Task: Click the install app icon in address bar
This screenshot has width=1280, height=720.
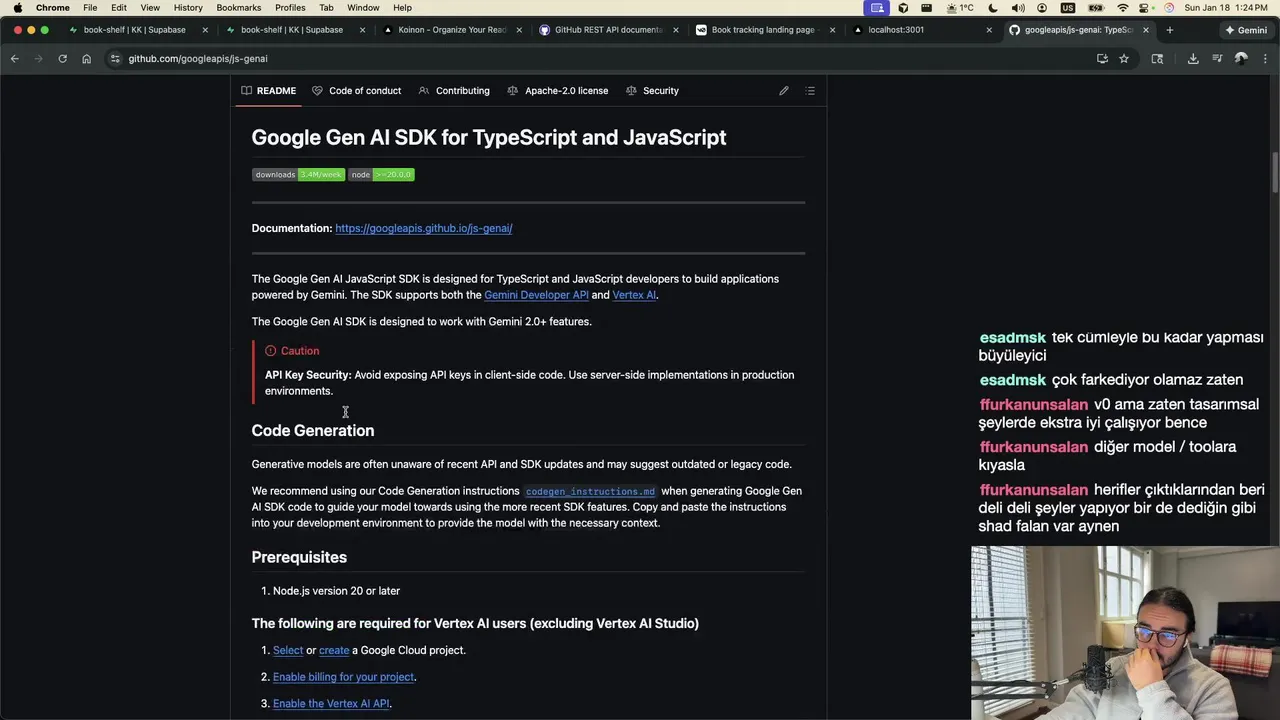Action: [x=1102, y=59]
